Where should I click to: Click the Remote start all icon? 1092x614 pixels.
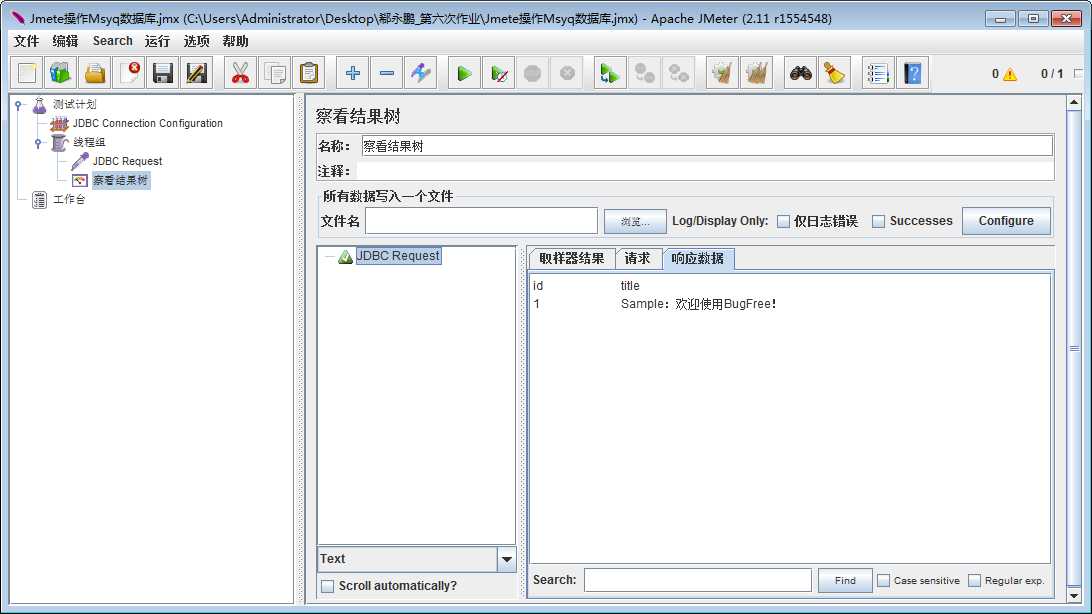pos(610,73)
